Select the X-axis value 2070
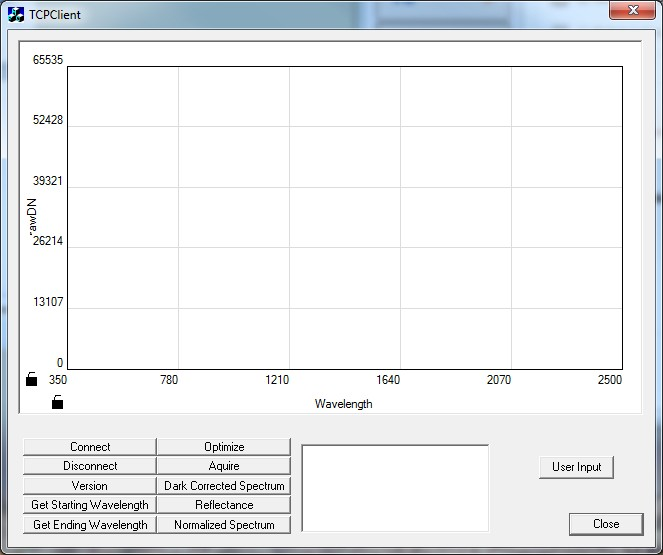Screen dimensions: 663x555 499,380
